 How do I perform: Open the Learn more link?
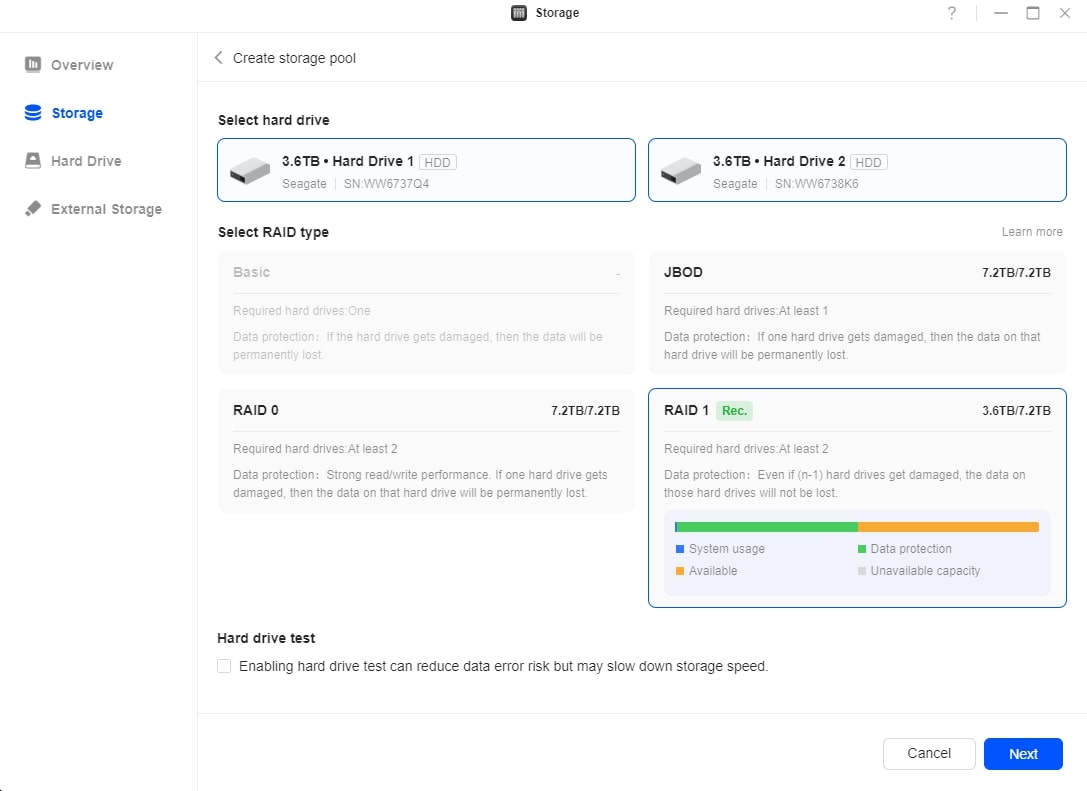click(x=1032, y=232)
